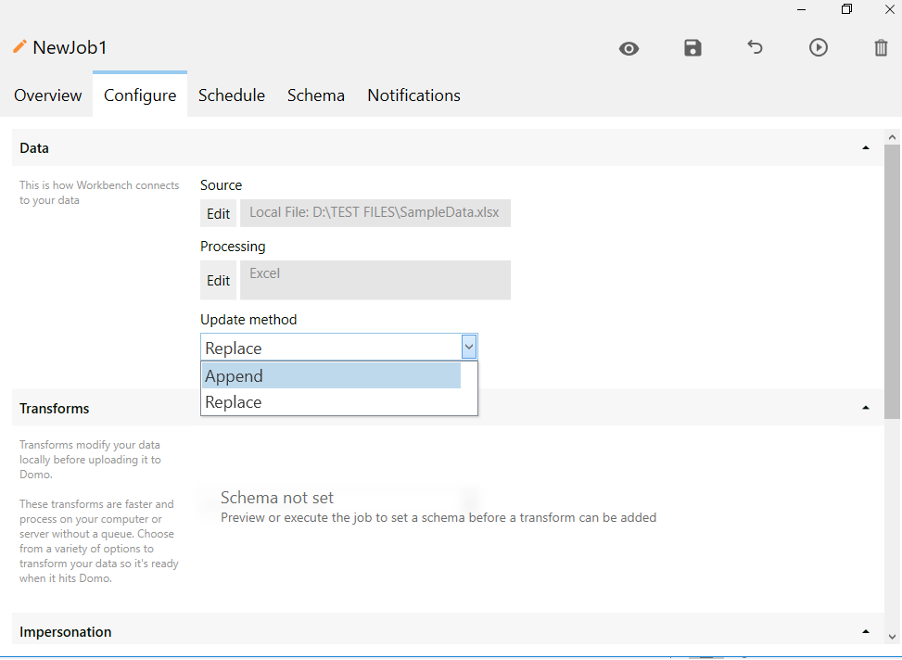Delete the job with the trash icon
The image size is (902, 660).
click(x=880, y=48)
